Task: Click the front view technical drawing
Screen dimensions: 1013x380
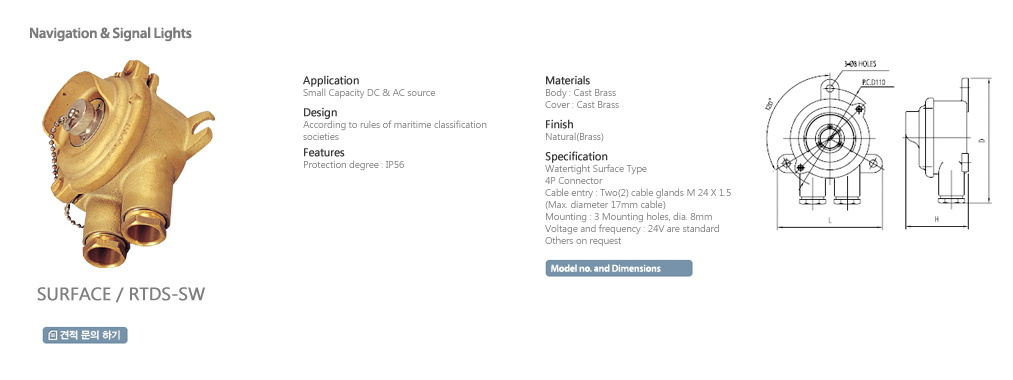Action: point(829,151)
